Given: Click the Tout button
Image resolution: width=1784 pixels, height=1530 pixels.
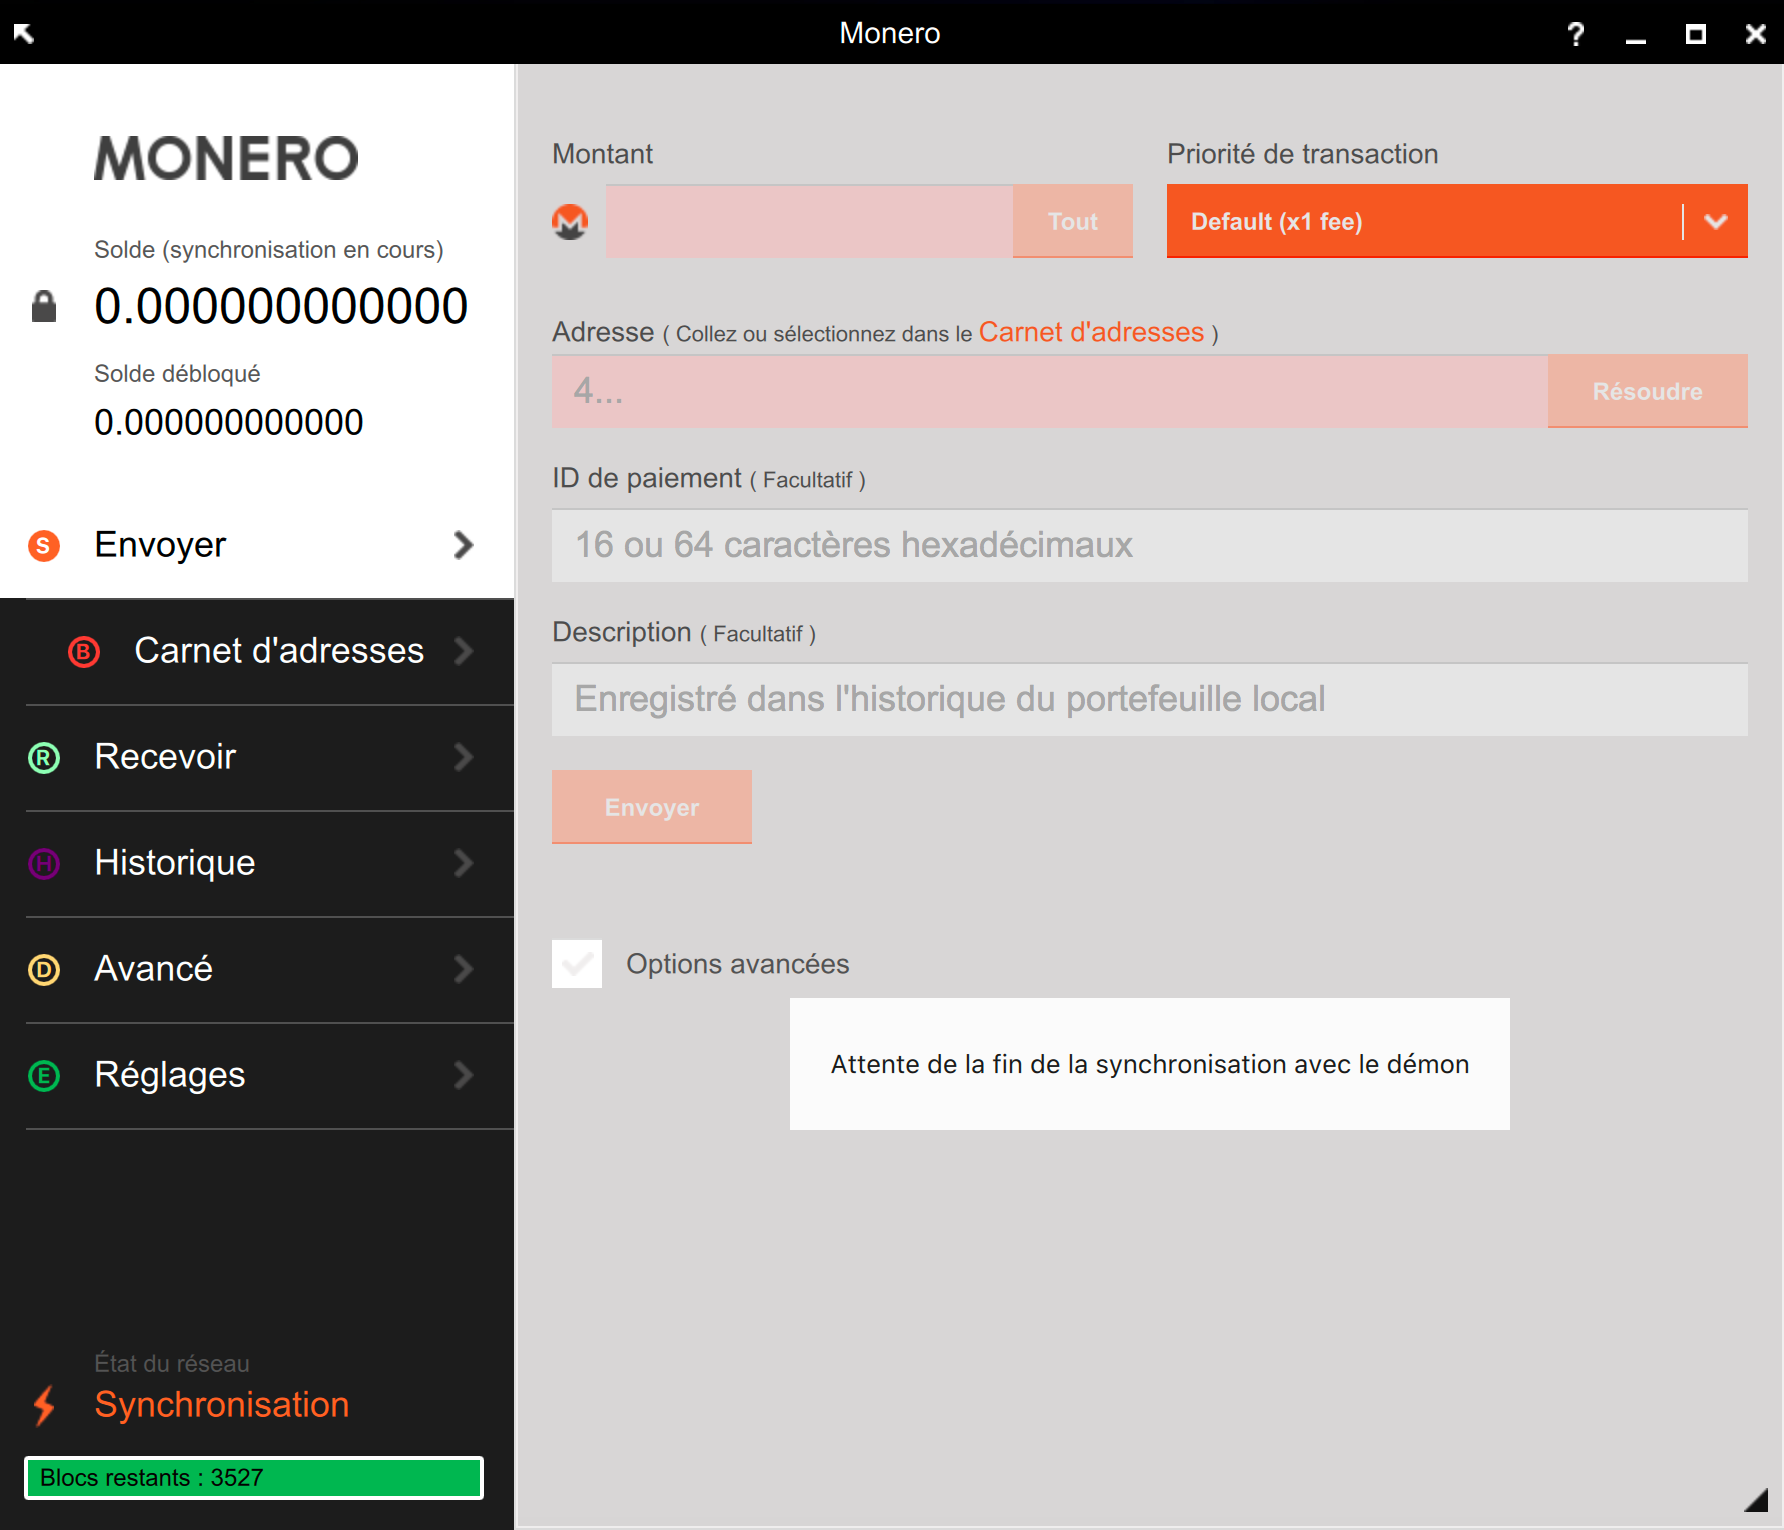Looking at the screenshot, I should tap(1073, 221).
